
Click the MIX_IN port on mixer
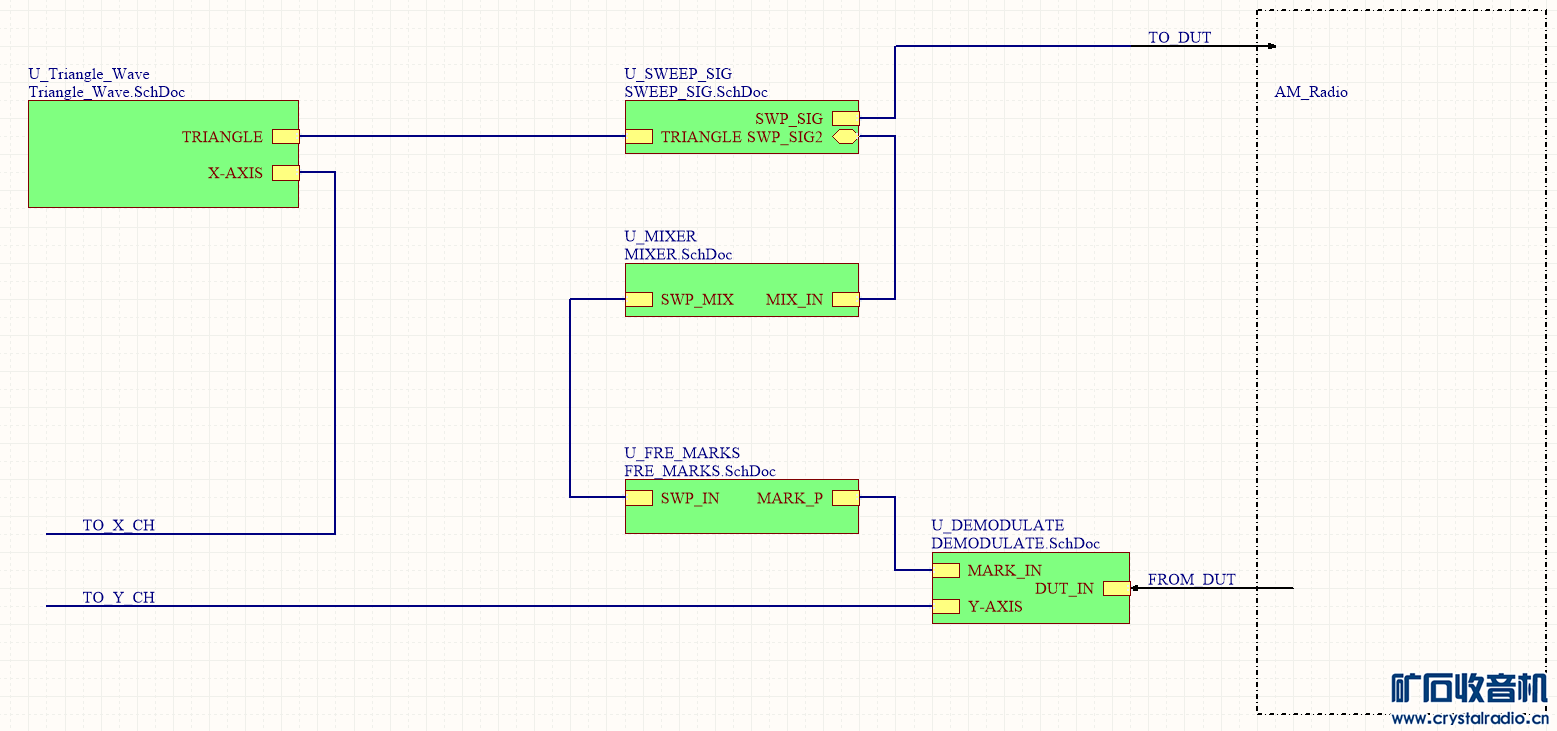(845, 299)
